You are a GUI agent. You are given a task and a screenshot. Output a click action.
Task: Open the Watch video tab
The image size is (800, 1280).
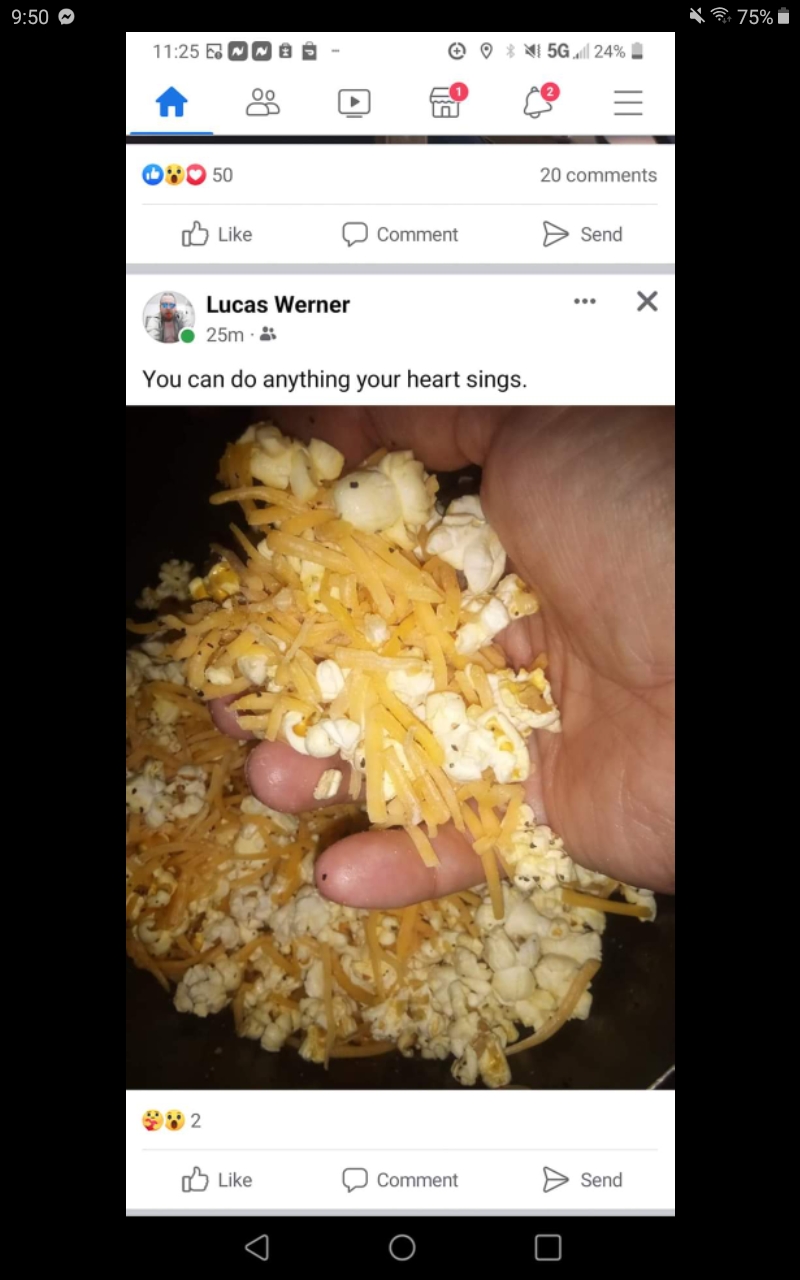pos(354,102)
